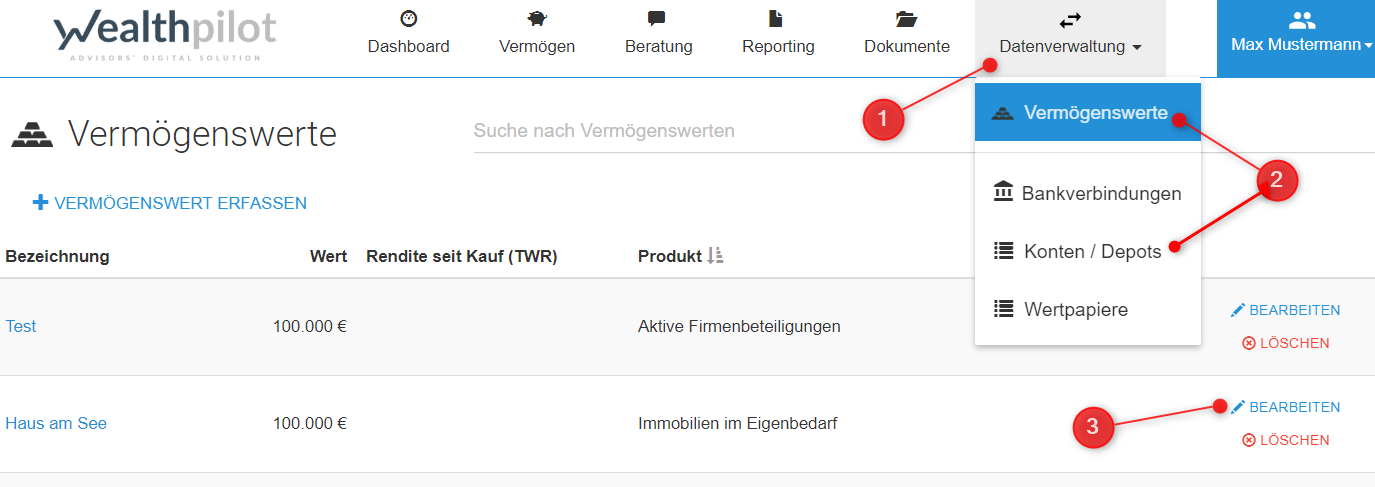1375x487 pixels.
Task: Click the gold bars icon beside the Vermögenswerte heading
Action: [31, 134]
